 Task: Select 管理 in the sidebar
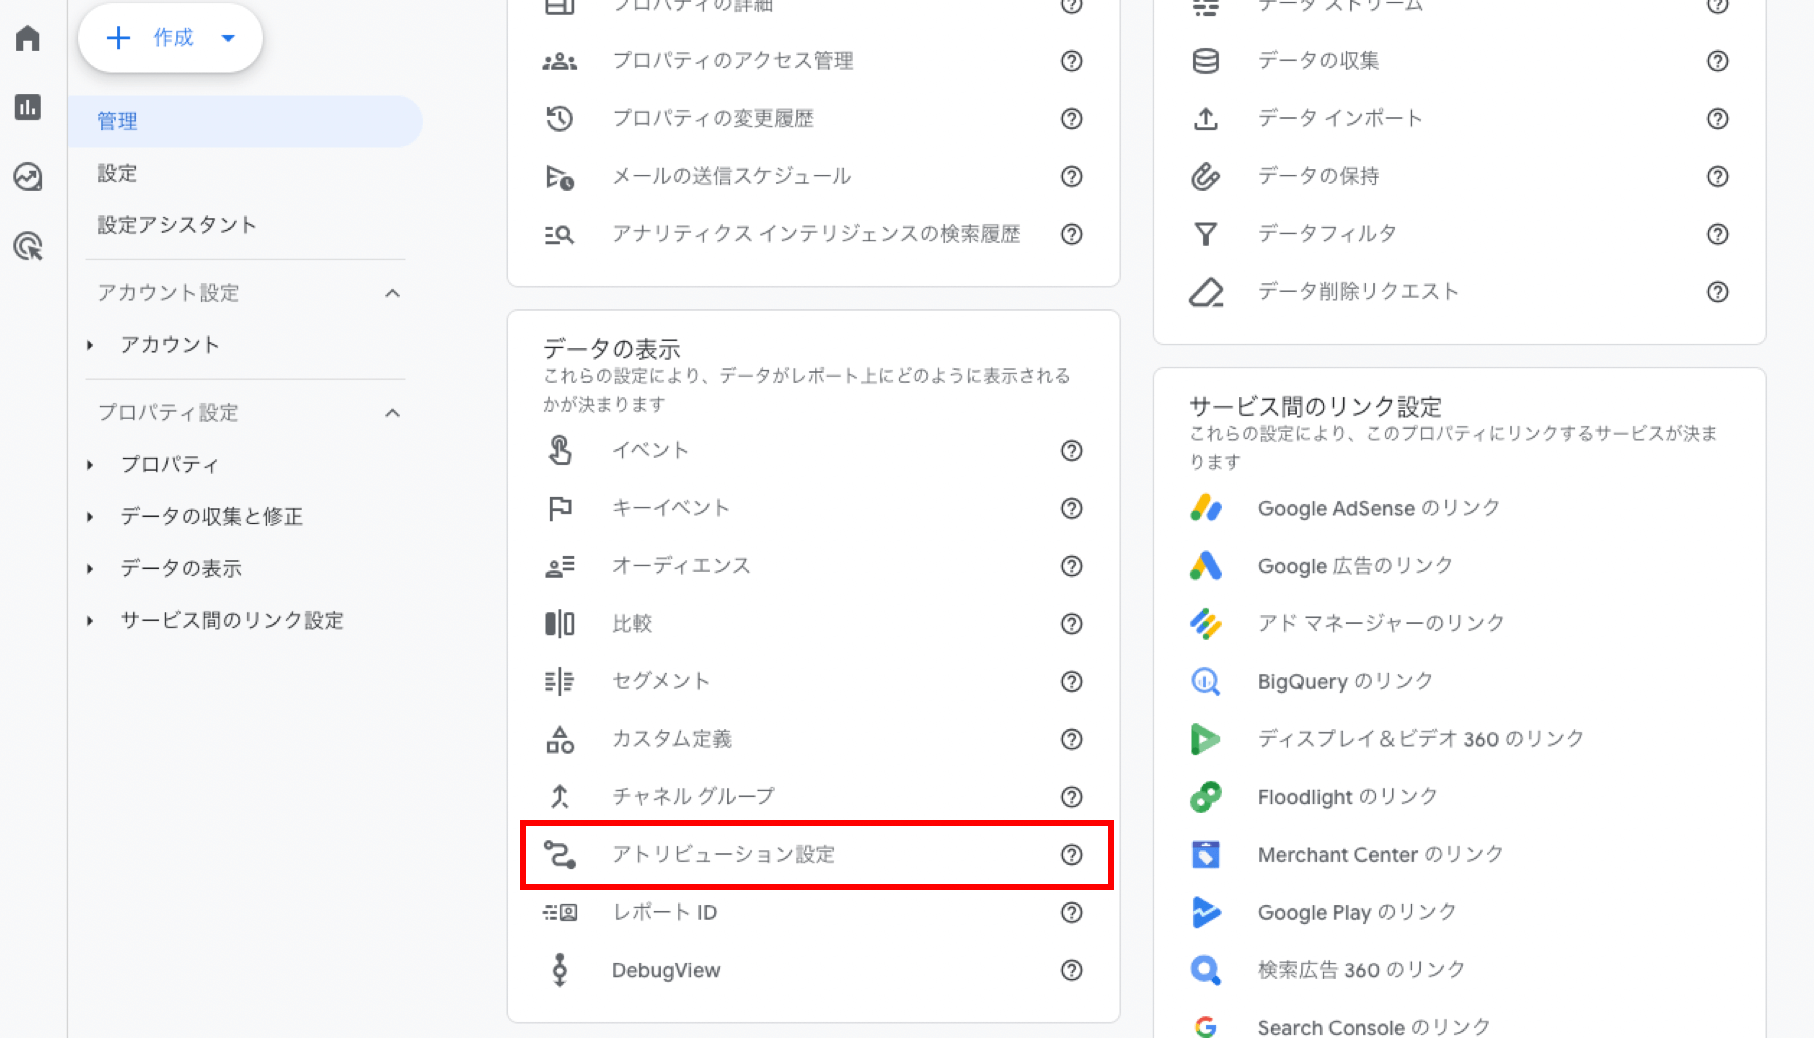(x=245, y=121)
